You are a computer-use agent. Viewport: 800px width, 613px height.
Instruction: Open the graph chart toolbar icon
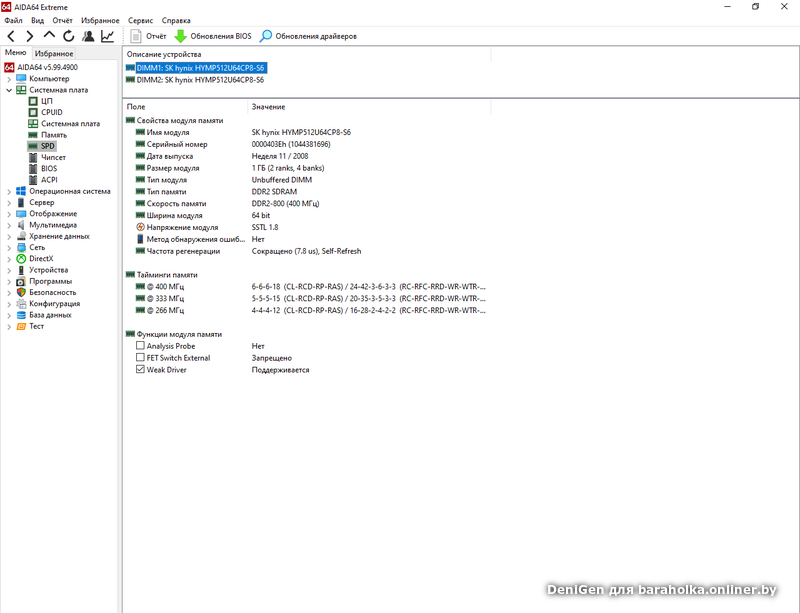coord(108,36)
